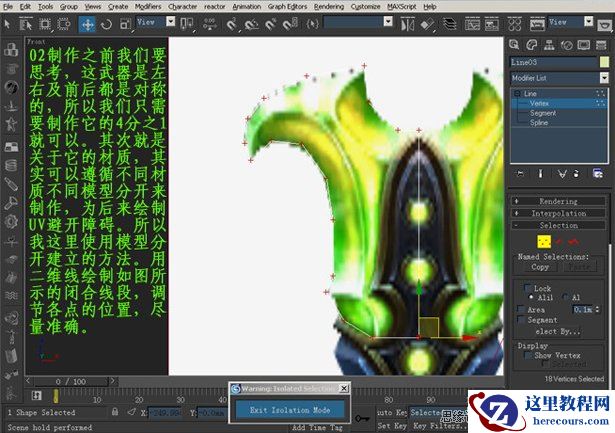Click the Align tool icon

coord(427,25)
